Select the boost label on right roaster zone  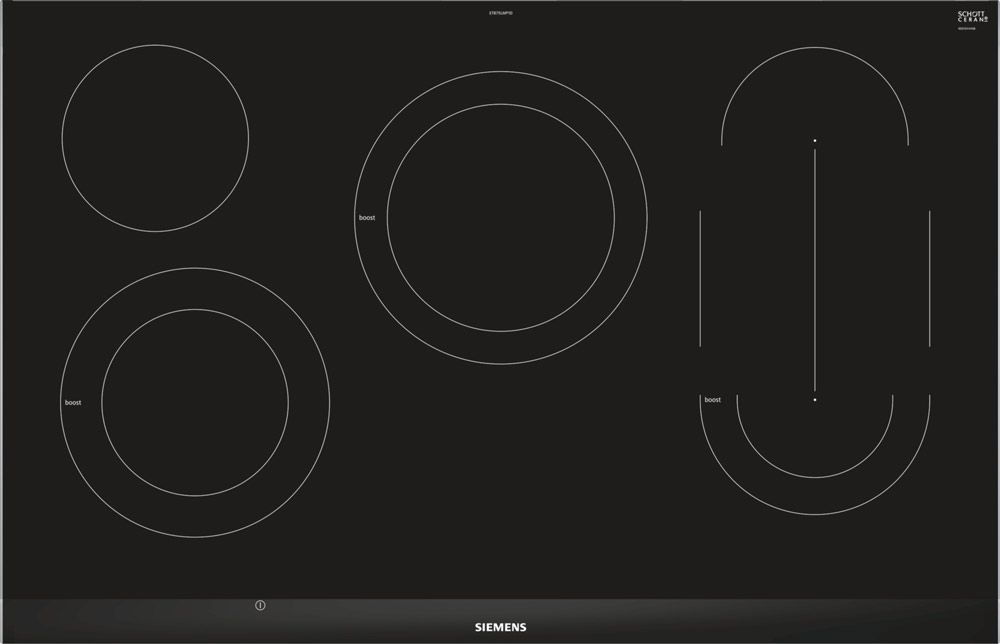pos(712,400)
